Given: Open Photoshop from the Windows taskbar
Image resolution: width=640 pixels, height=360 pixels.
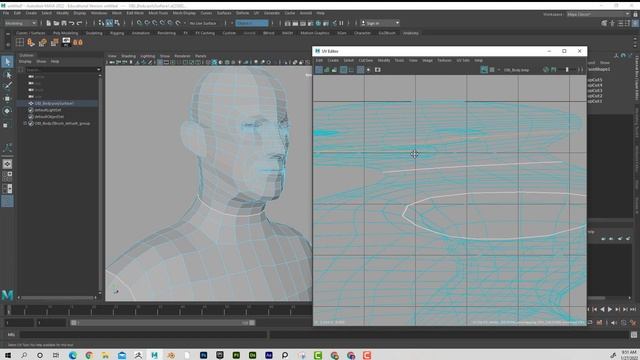Looking at the screenshot, I should coord(203,355).
